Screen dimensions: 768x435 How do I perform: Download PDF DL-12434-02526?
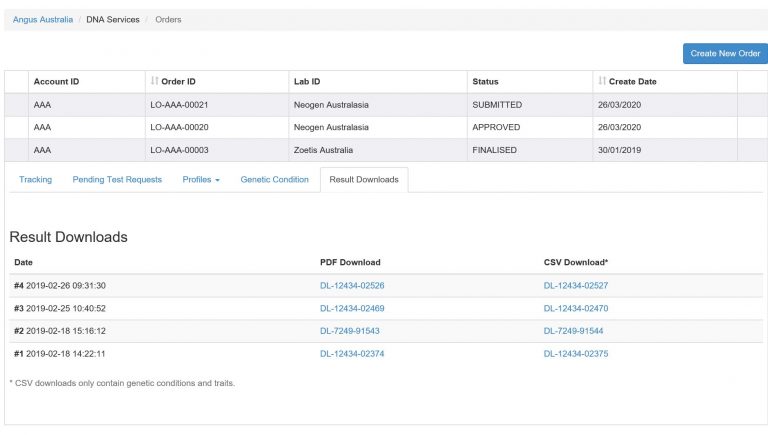pyautogui.click(x=352, y=286)
